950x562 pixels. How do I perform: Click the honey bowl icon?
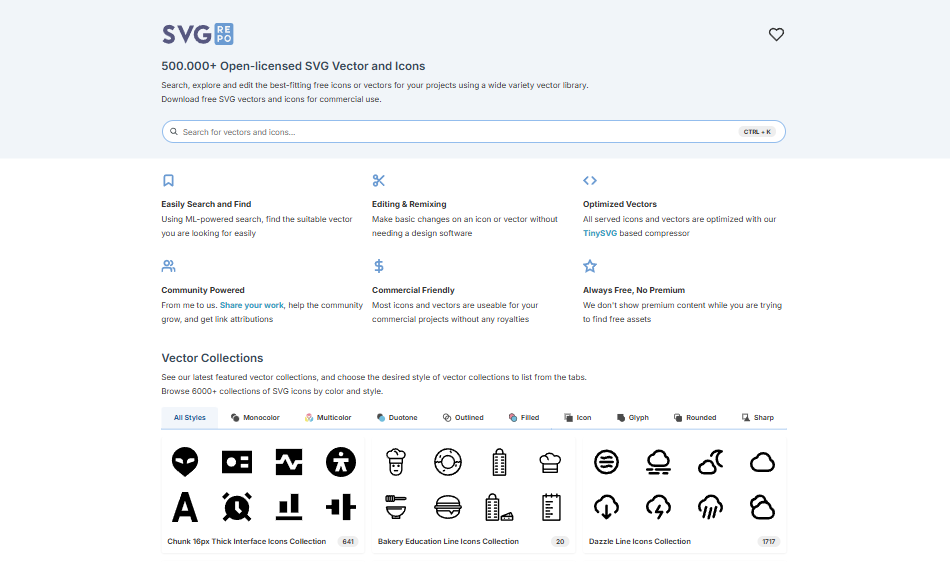(396, 507)
